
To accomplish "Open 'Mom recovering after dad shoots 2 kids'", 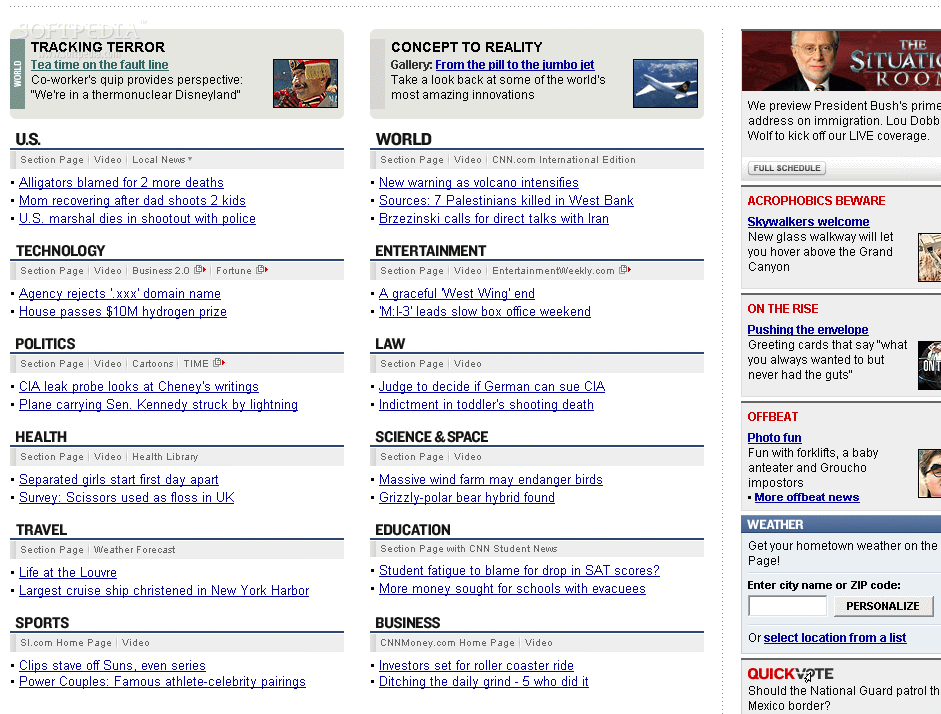I will coord(133,200).
